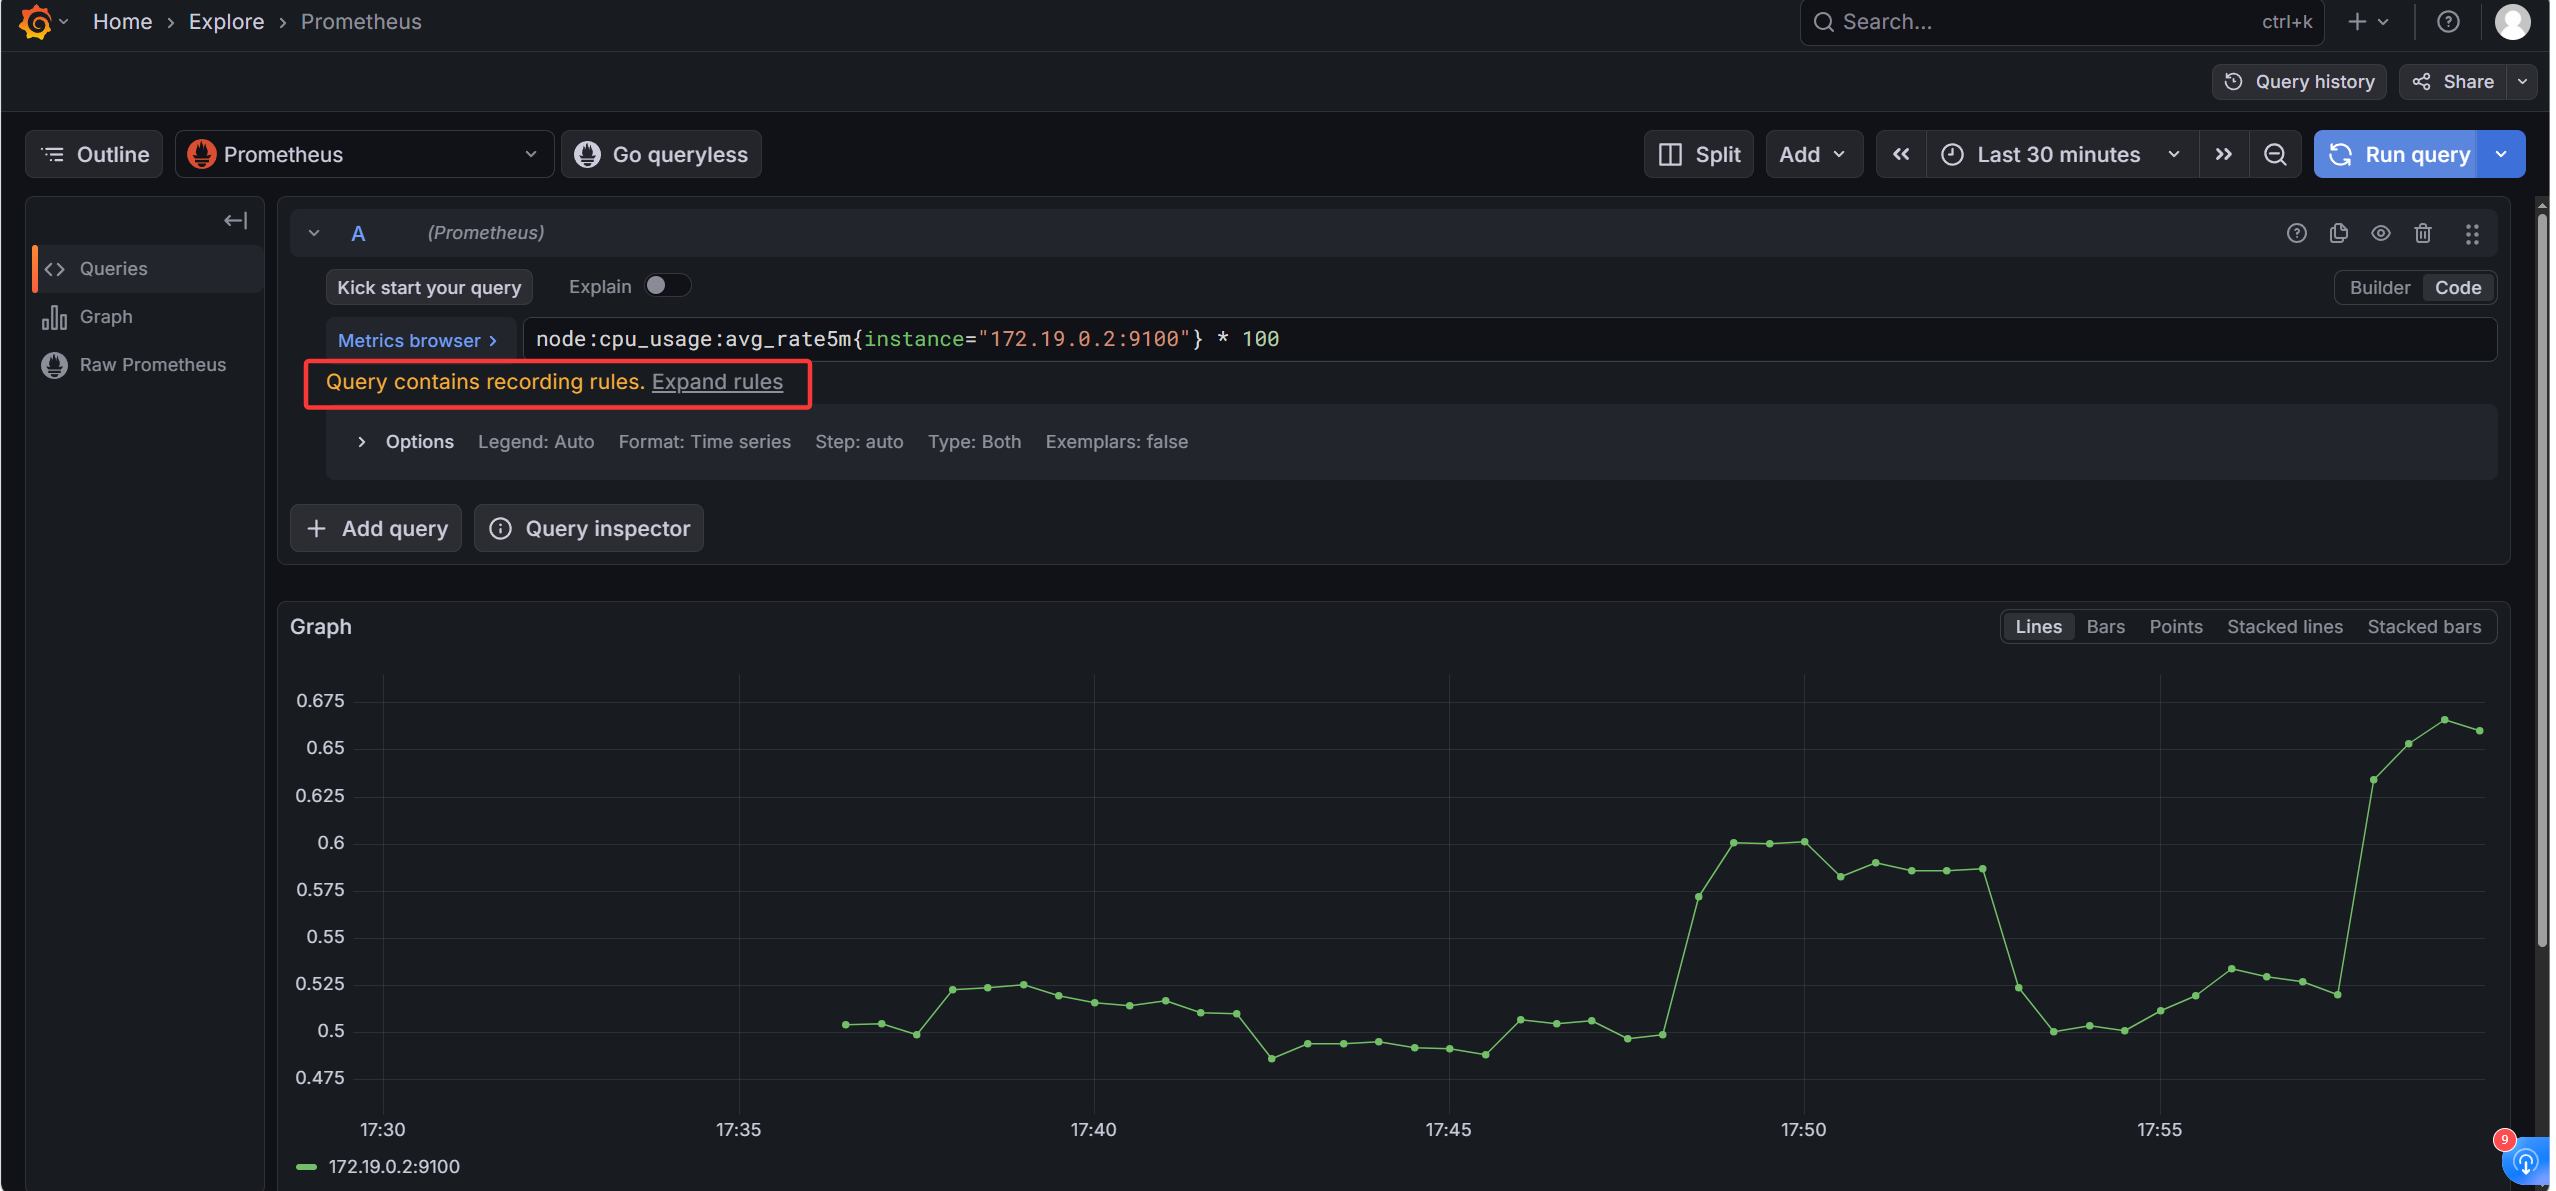The width and height of the screenshot is (2556, 1191).
Task: Shift time range backward with double-left arrows
Action: (1901, 154)
